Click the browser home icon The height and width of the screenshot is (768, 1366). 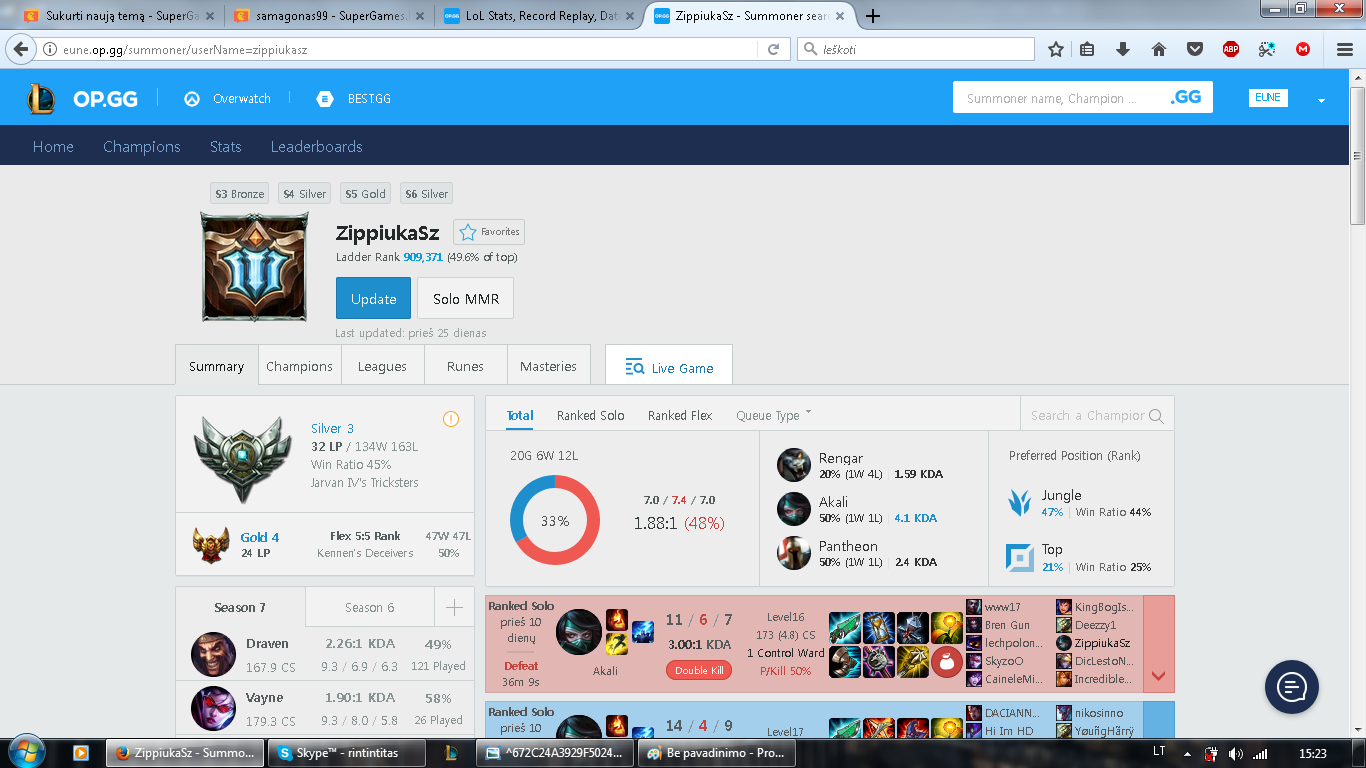point(1159,49)
